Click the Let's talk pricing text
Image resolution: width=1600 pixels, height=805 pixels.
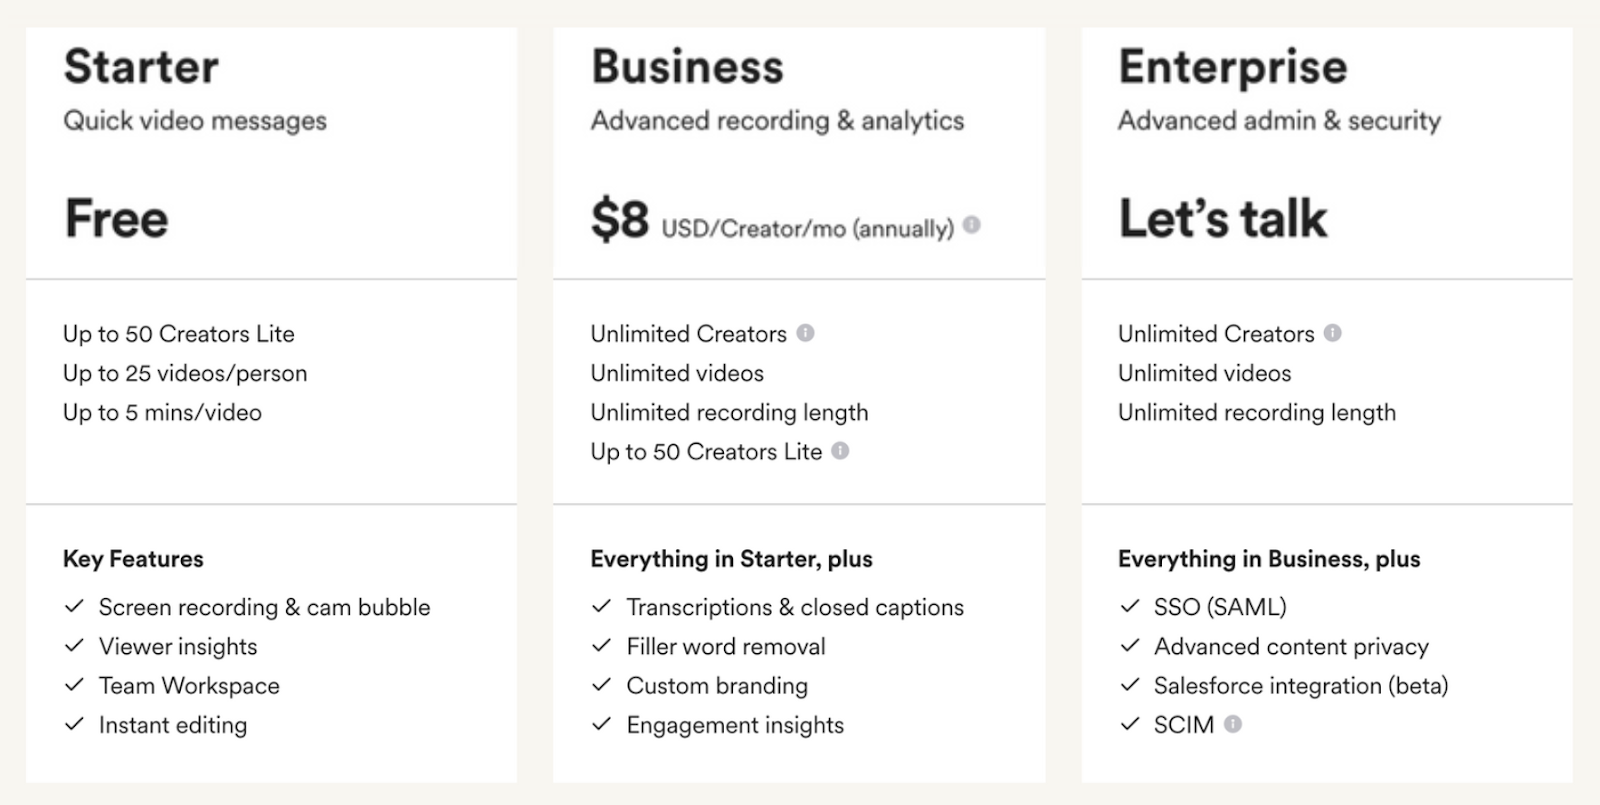[1222, 219]
